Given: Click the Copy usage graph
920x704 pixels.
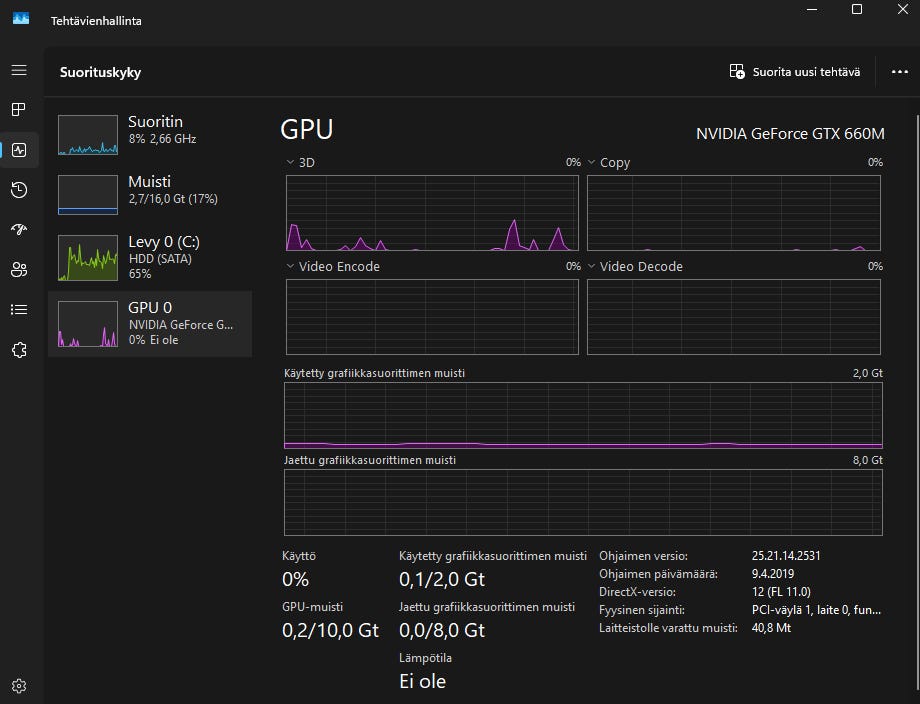Looking at the screenshot, I should coord(733,213).
